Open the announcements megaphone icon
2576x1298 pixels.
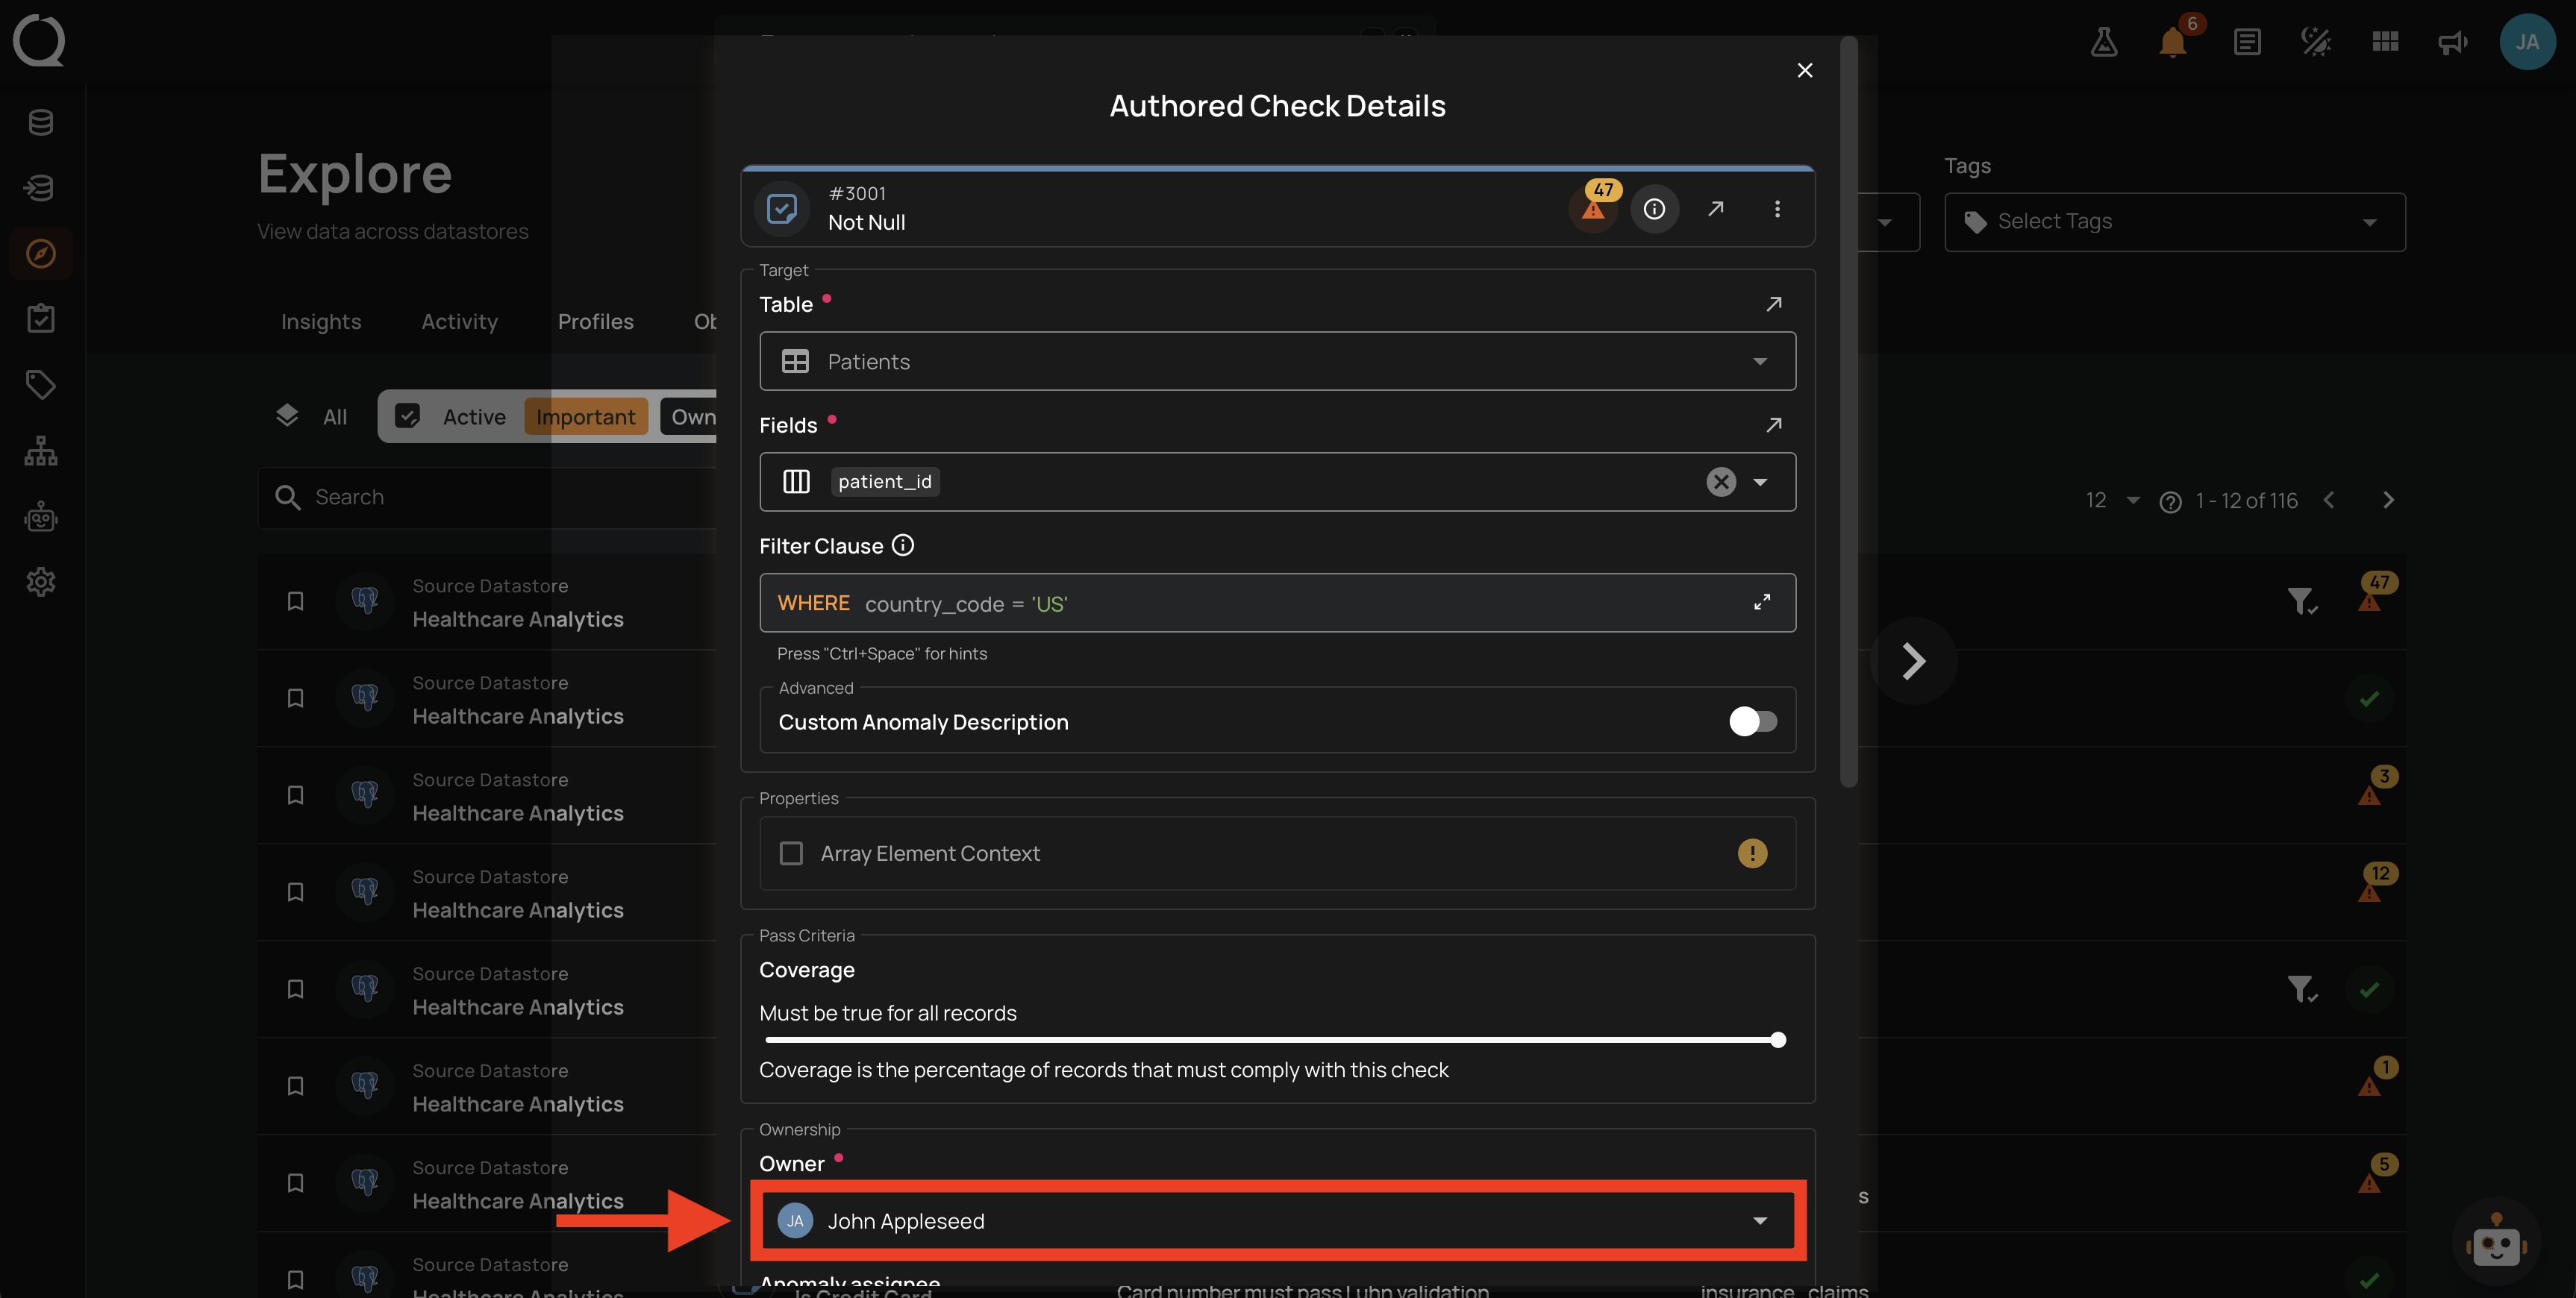click(2453, 42)
